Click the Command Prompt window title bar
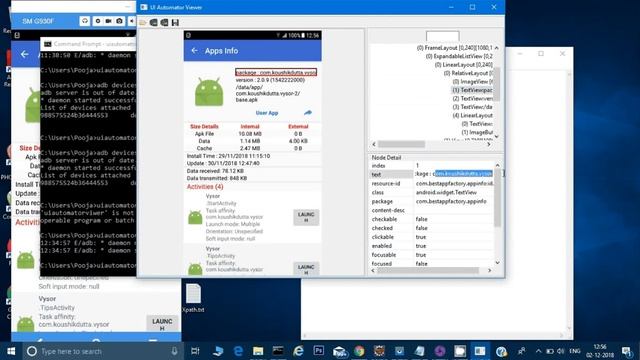 click(89, 44)
